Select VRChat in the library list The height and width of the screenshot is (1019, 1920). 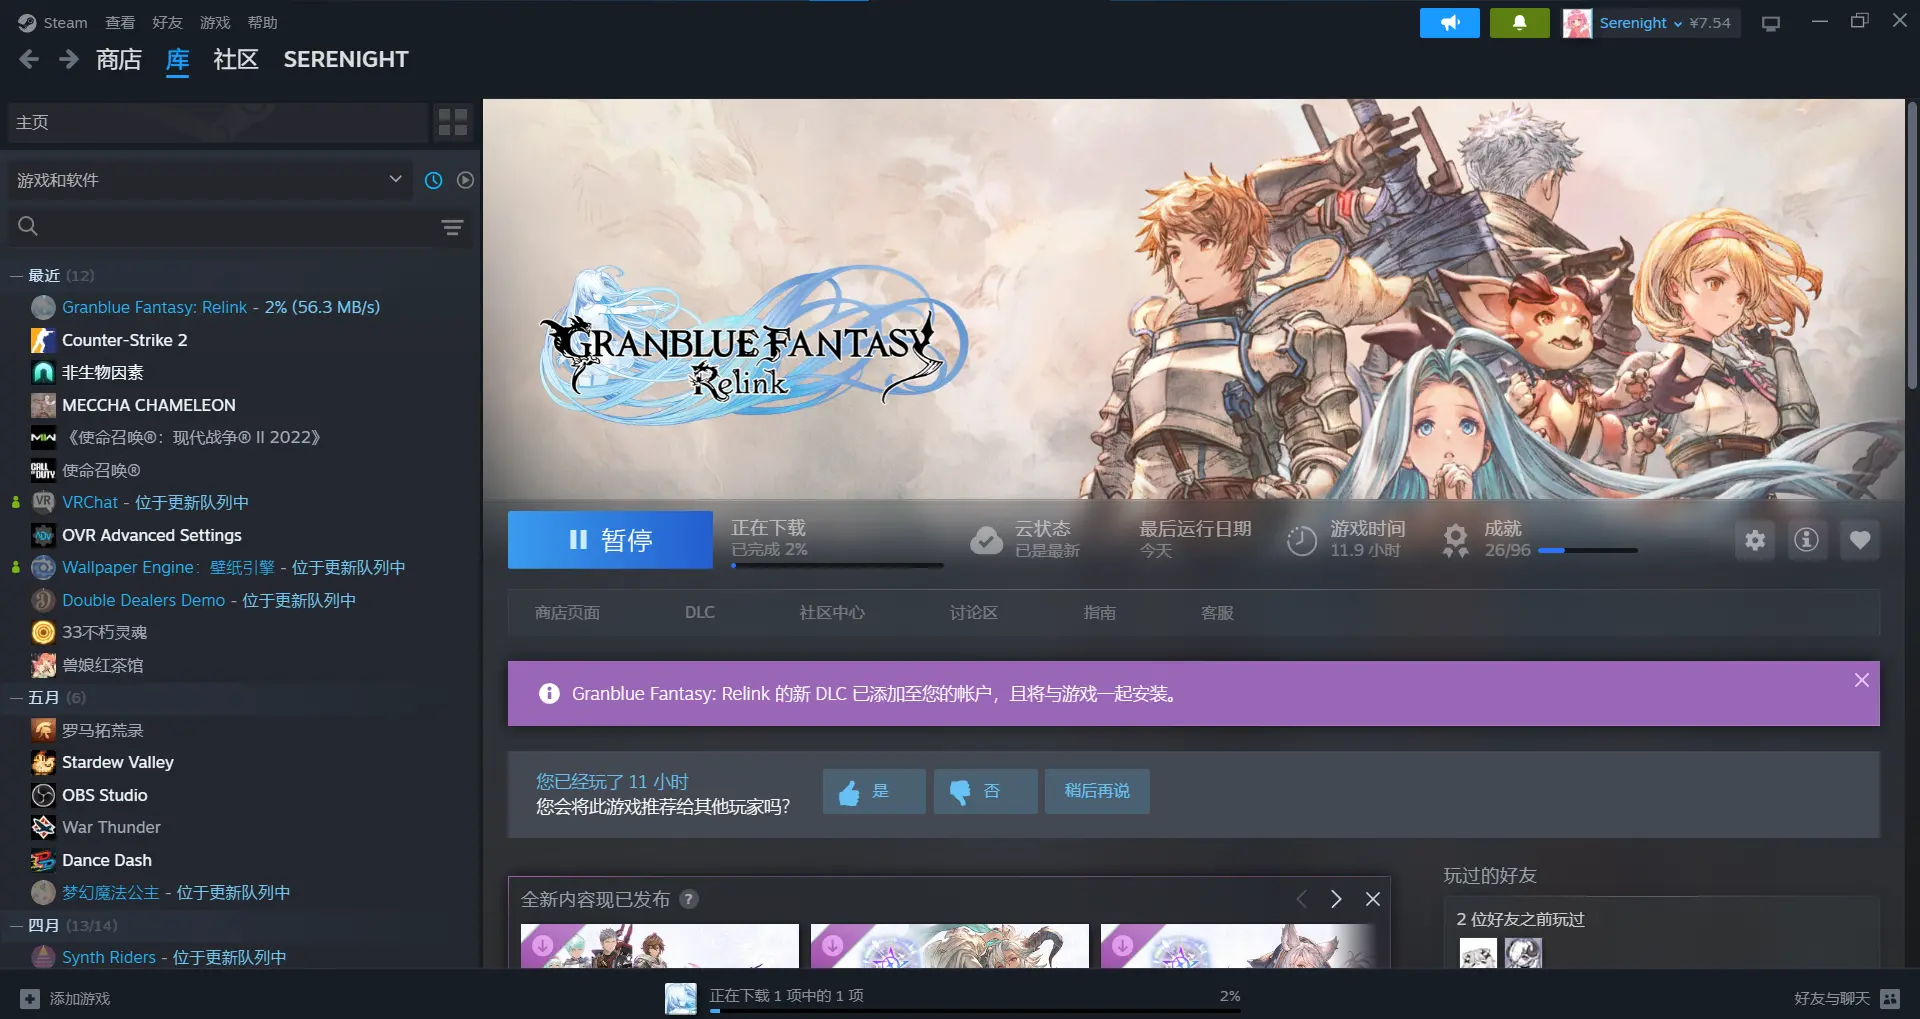[90, 502]
